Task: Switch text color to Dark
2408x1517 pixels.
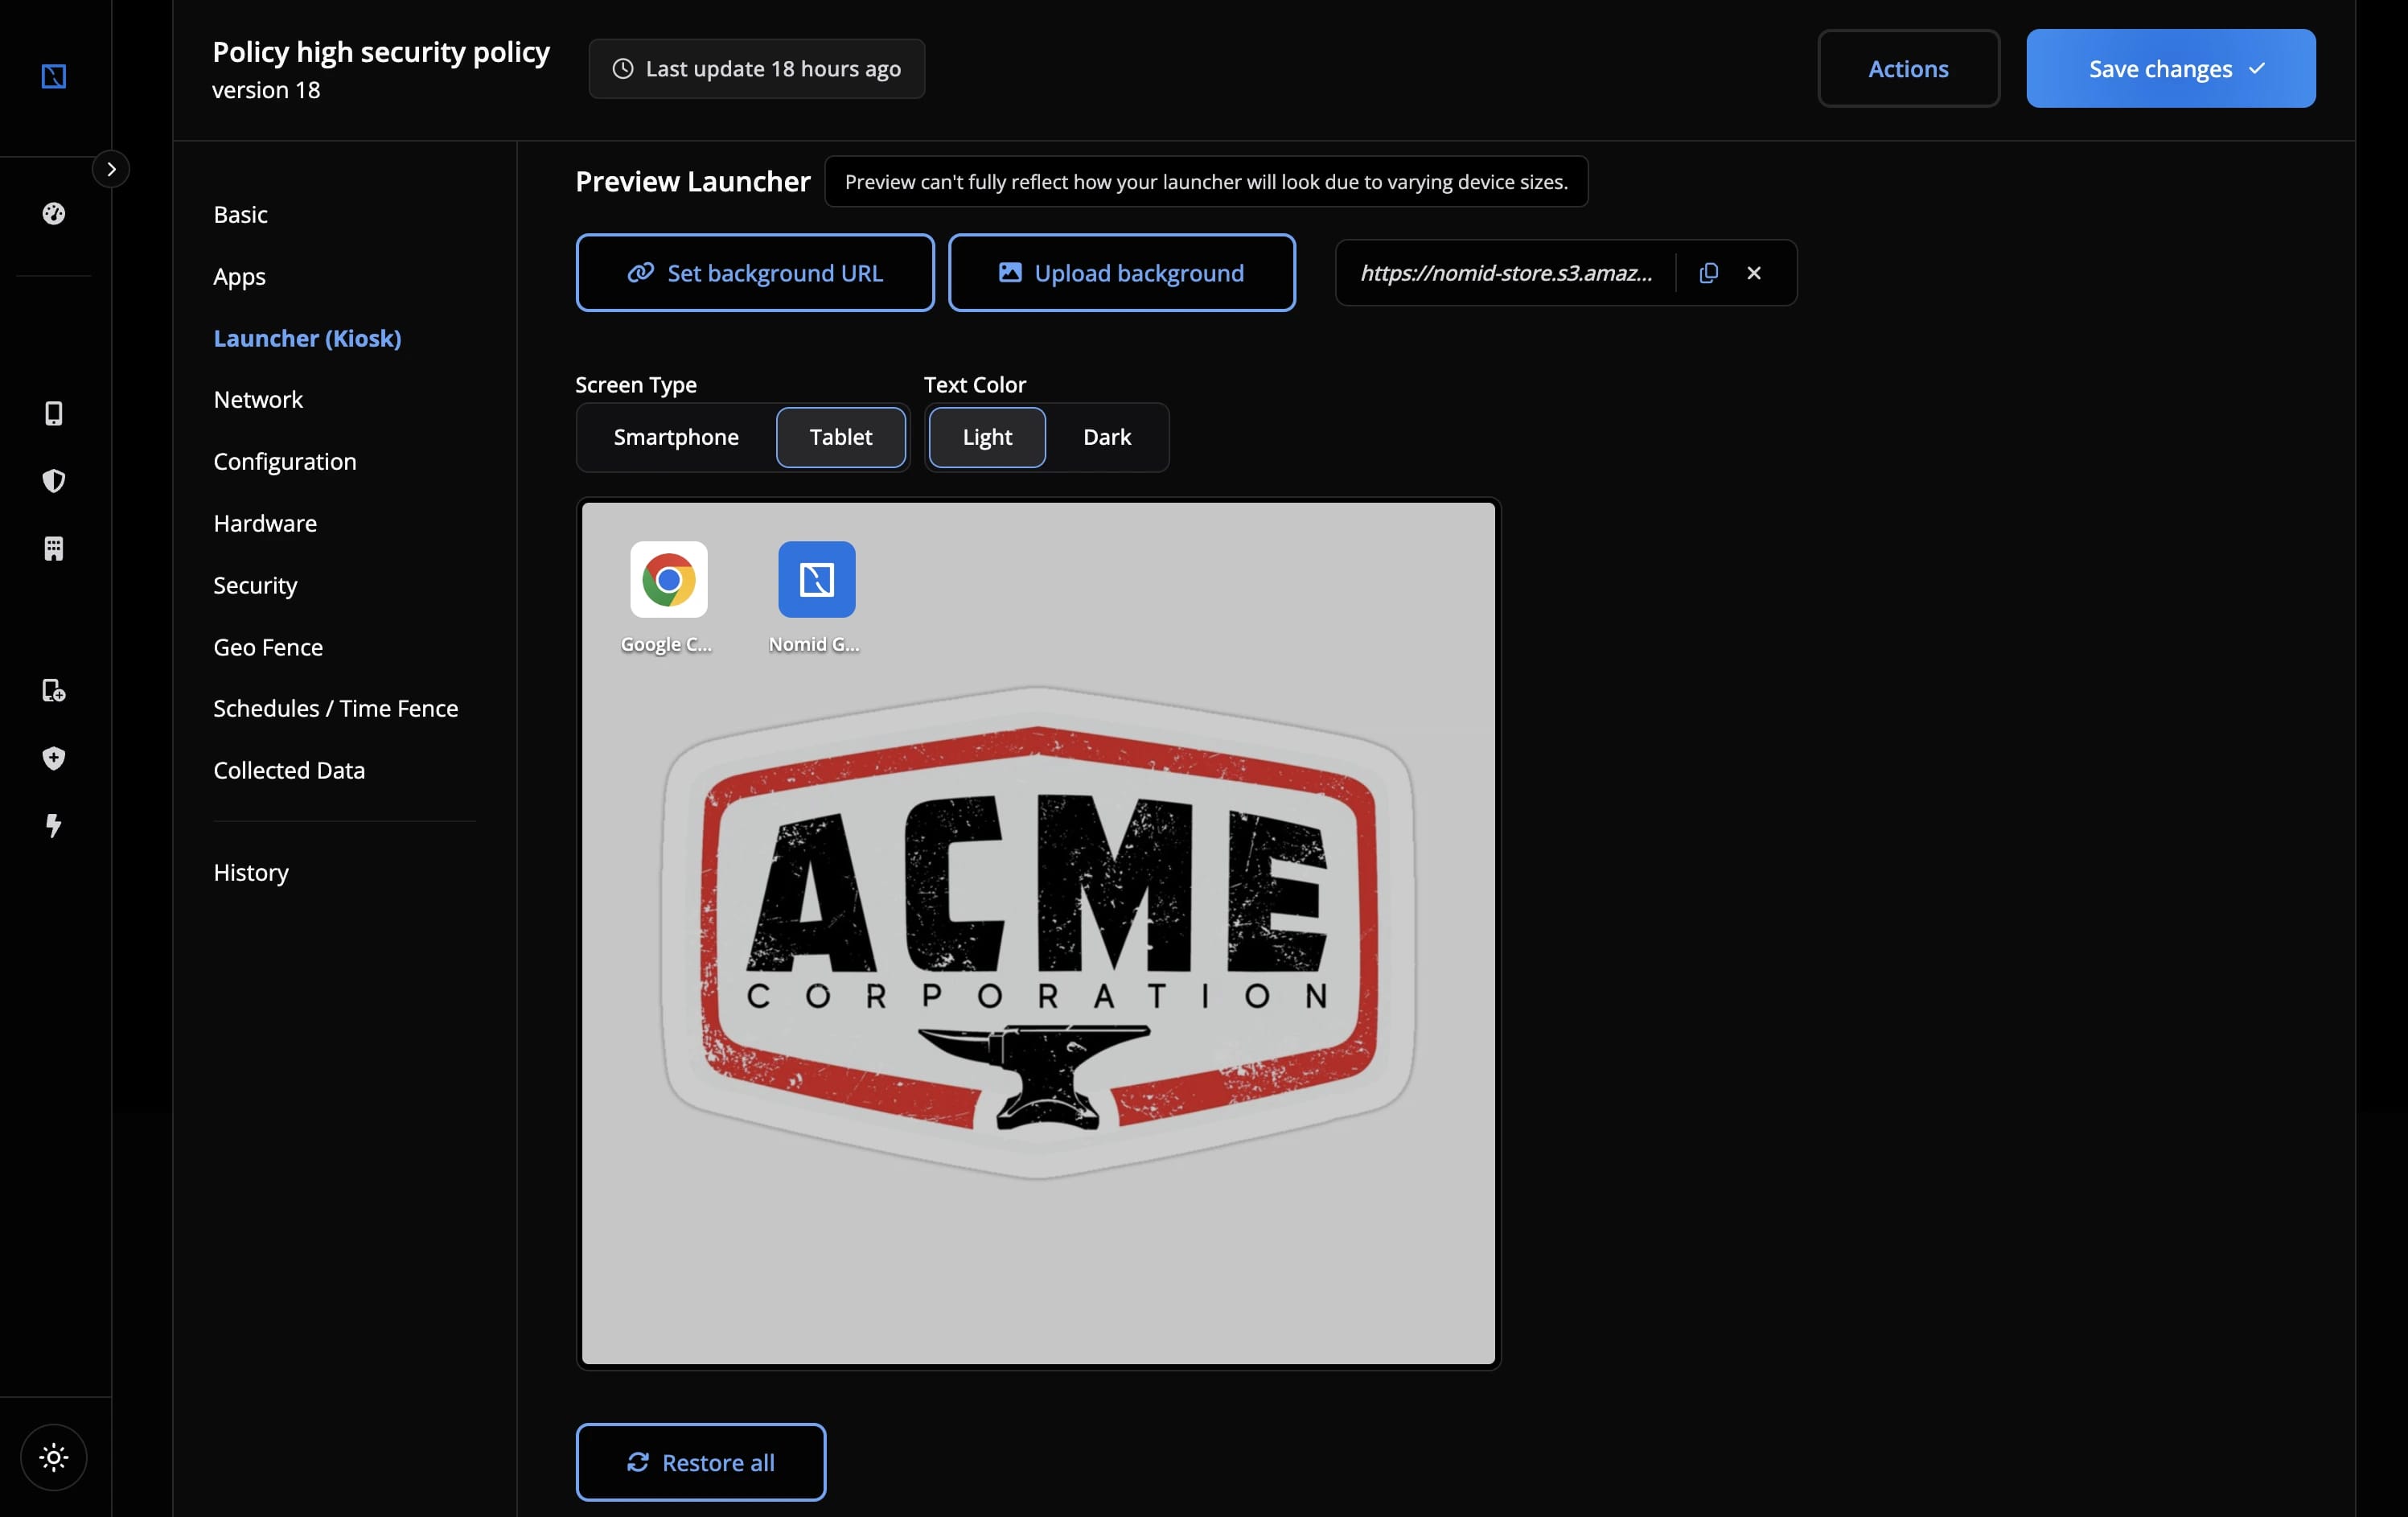Action: 1106,437
